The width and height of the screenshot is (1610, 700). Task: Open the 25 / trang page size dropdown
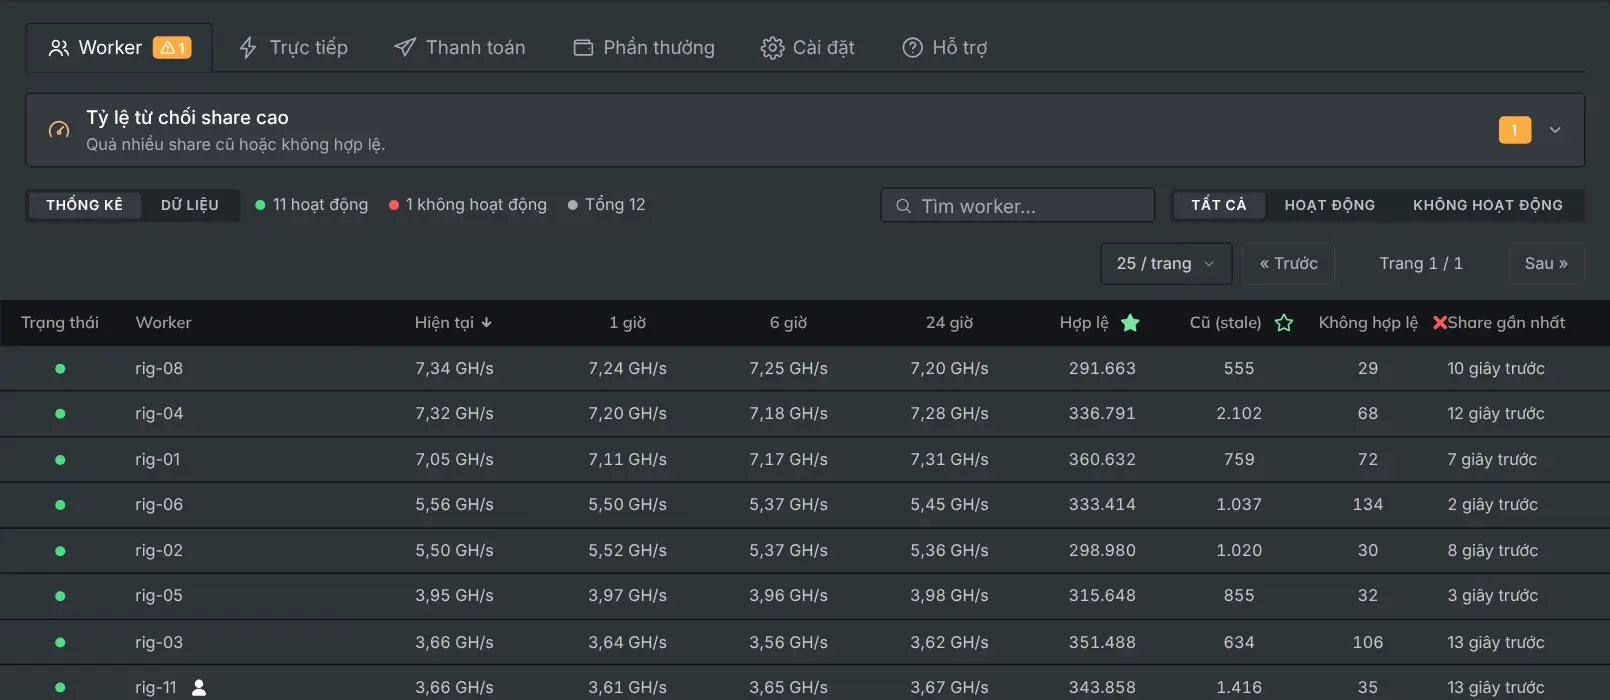(x=1166, y=264)
